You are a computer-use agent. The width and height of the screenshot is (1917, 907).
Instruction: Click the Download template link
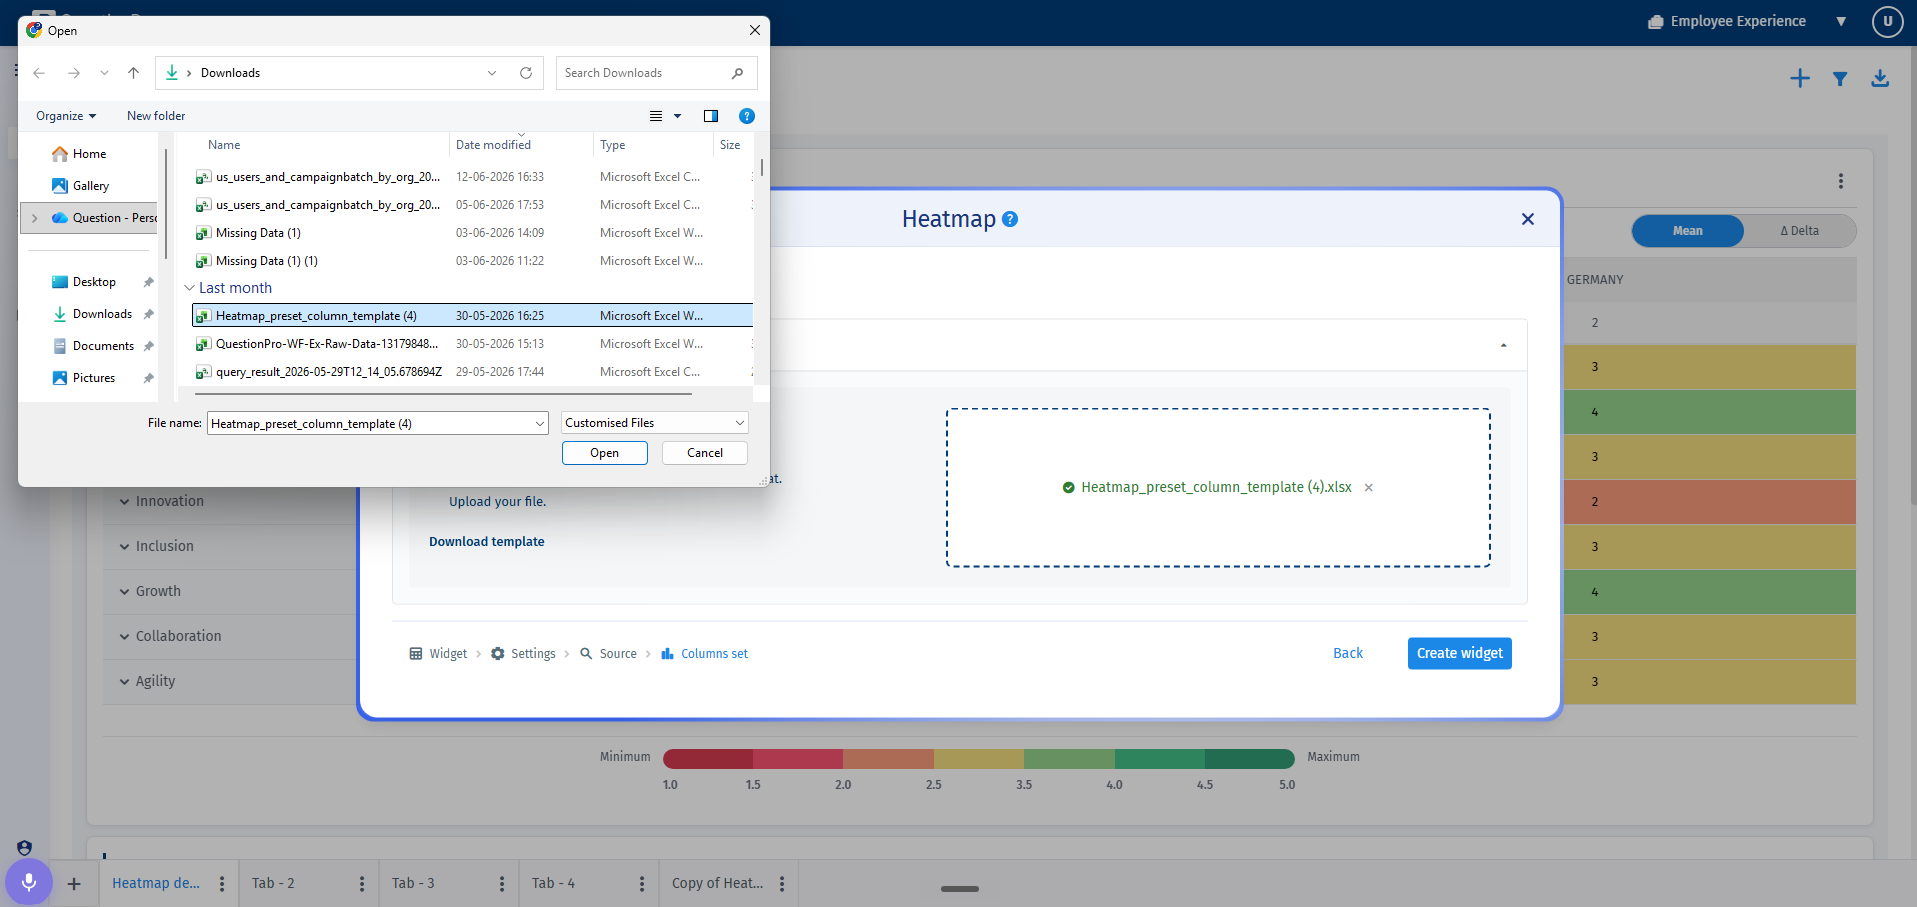point(487,542)
